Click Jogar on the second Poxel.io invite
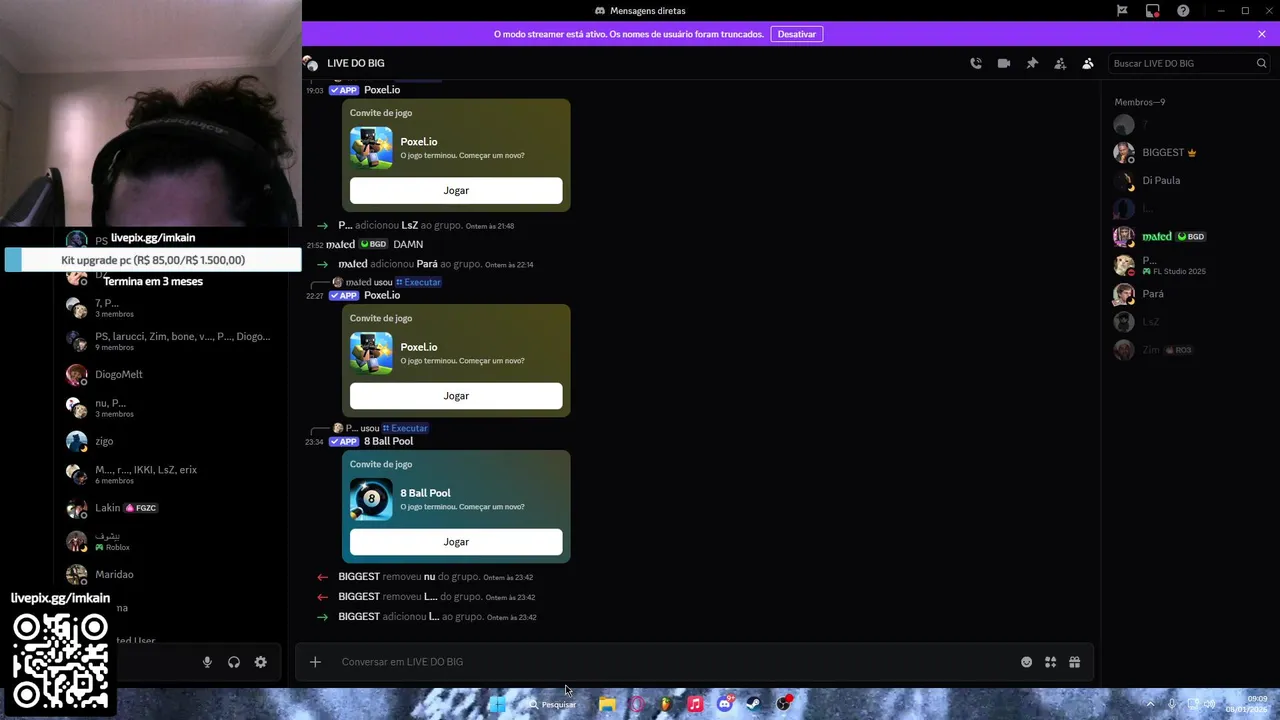The height and width of the screenshot is (720, 1280). 456,396
